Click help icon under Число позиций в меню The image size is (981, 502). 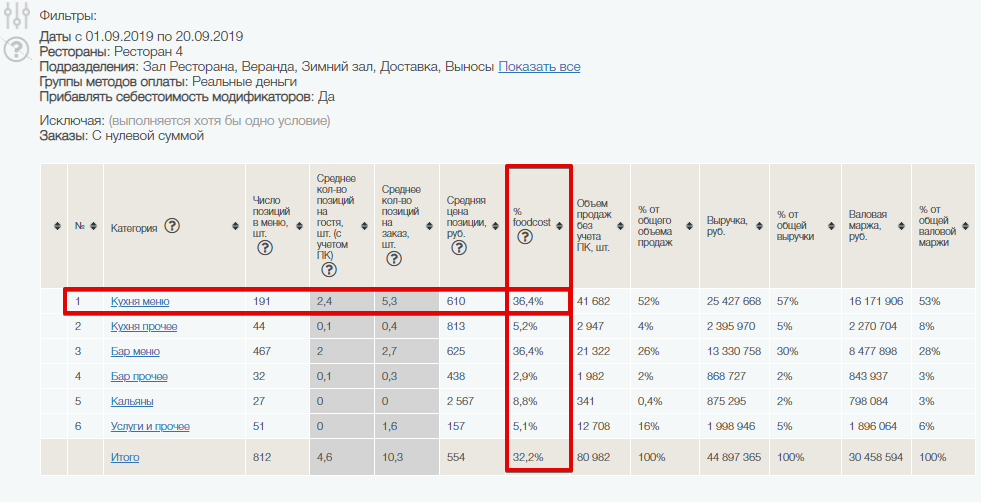(x=265, y=248)
